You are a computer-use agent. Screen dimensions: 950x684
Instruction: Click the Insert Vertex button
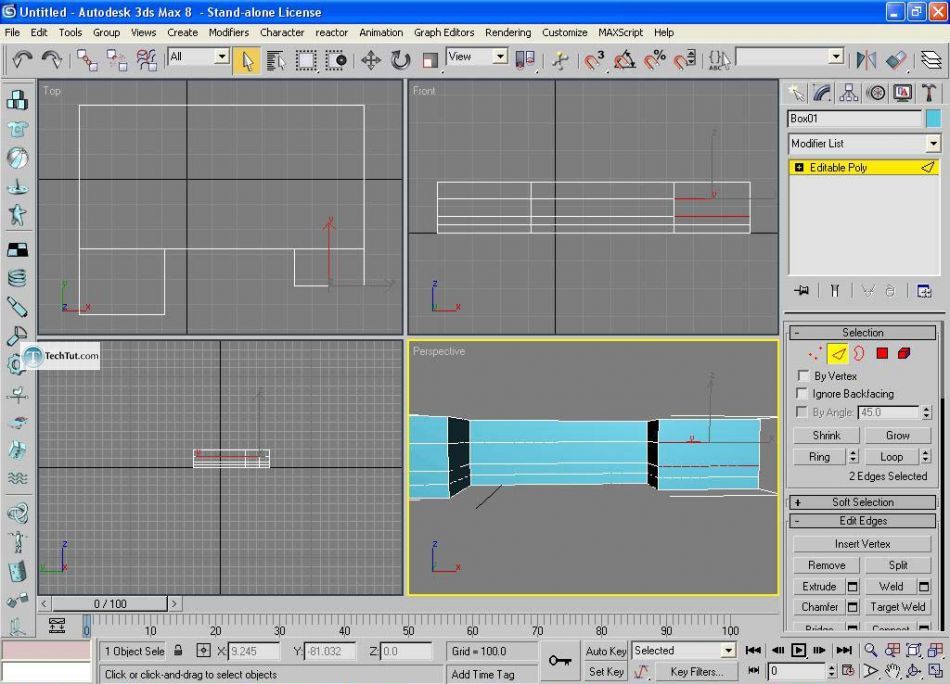(x=862, y=544)
